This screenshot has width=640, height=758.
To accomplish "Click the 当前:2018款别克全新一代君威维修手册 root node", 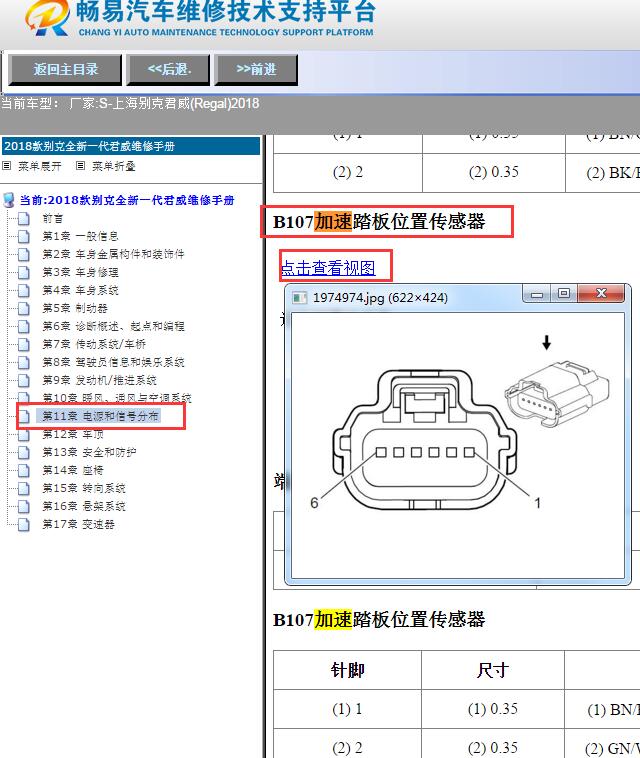I will 127,200.
